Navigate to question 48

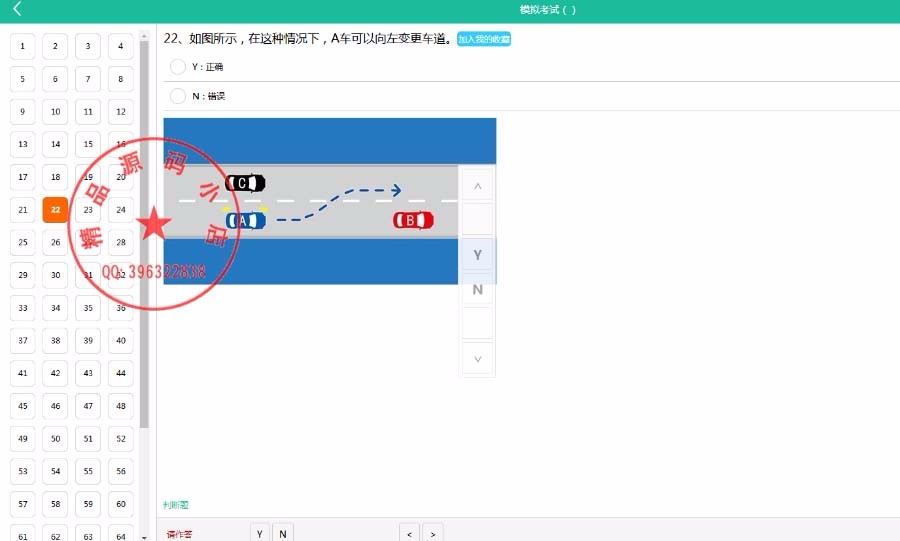[121, 406]
